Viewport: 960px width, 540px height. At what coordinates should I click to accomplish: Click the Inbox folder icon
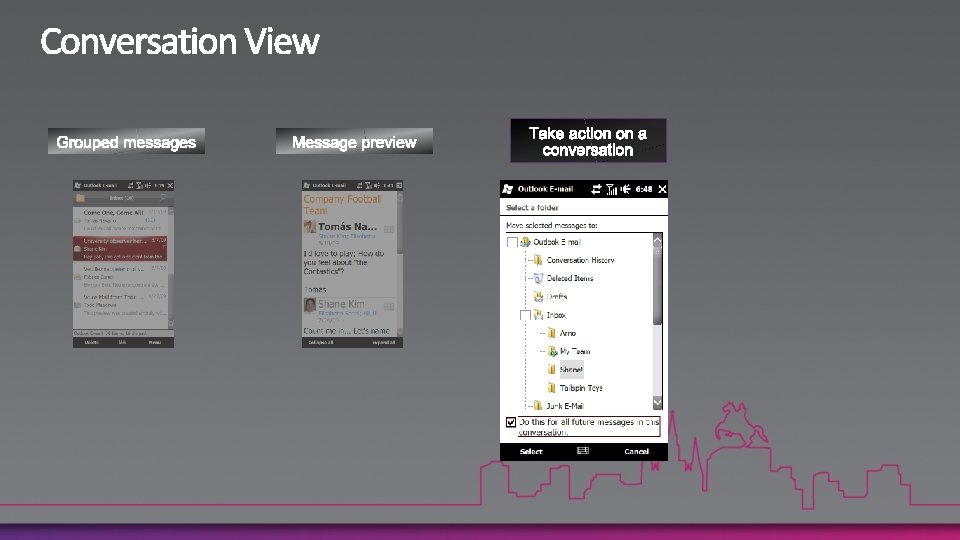(538, 315)
